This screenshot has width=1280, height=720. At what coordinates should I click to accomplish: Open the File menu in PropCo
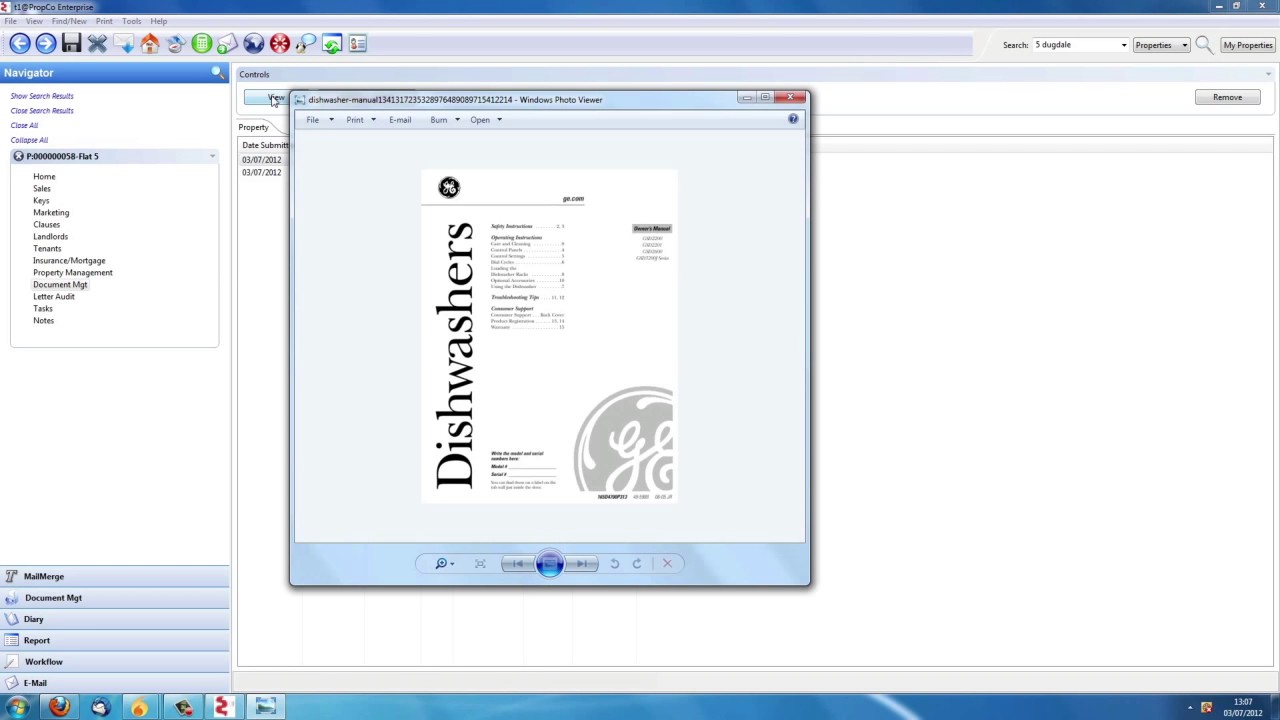coord(10,21)
